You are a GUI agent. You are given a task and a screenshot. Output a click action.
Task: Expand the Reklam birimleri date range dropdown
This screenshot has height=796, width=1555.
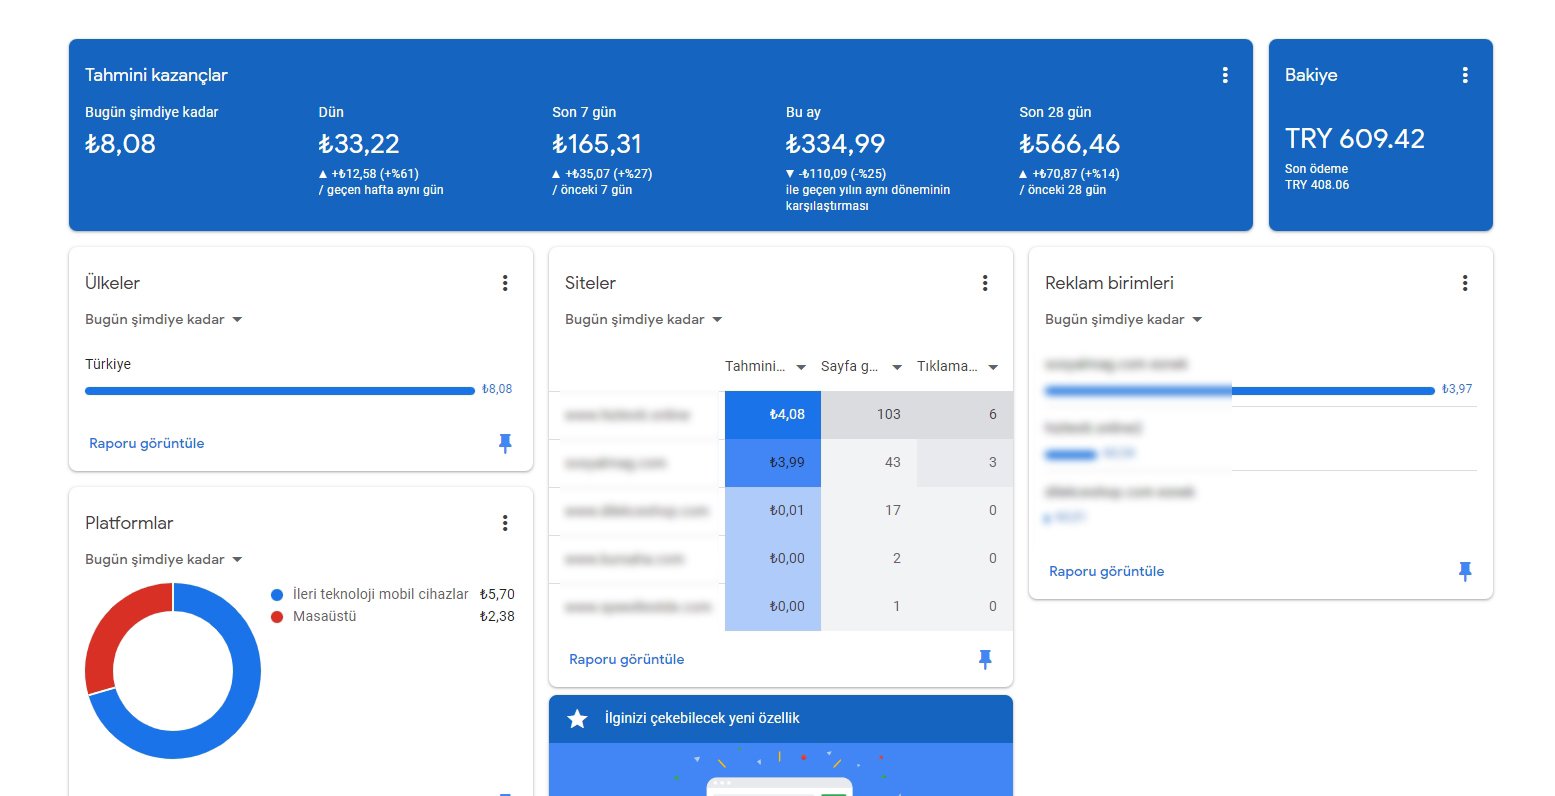click(x=1125, y=320)
